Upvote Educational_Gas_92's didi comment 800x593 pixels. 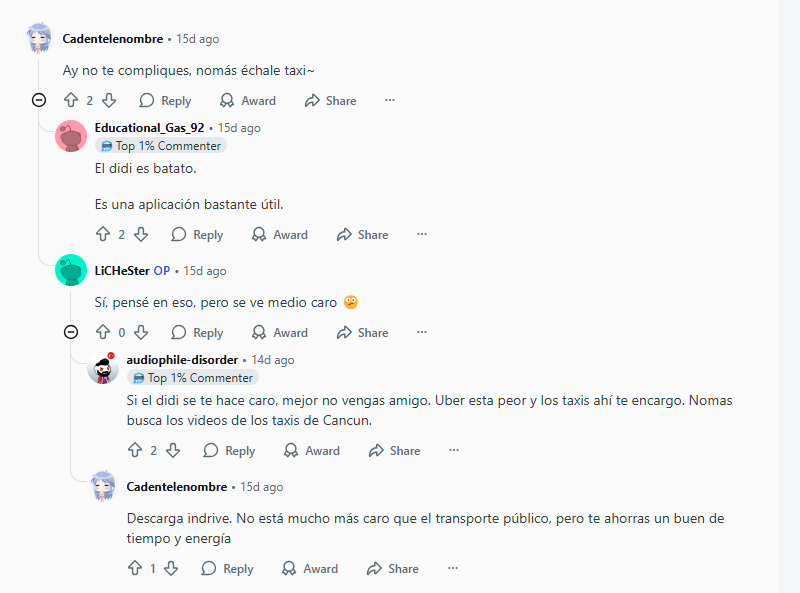[x=103, y=234]
